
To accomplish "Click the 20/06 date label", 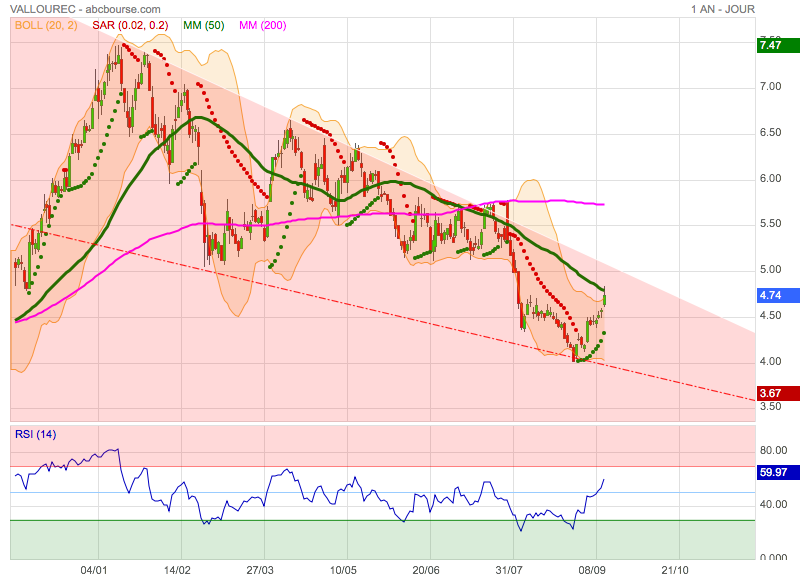I will (x=426, y=570).
